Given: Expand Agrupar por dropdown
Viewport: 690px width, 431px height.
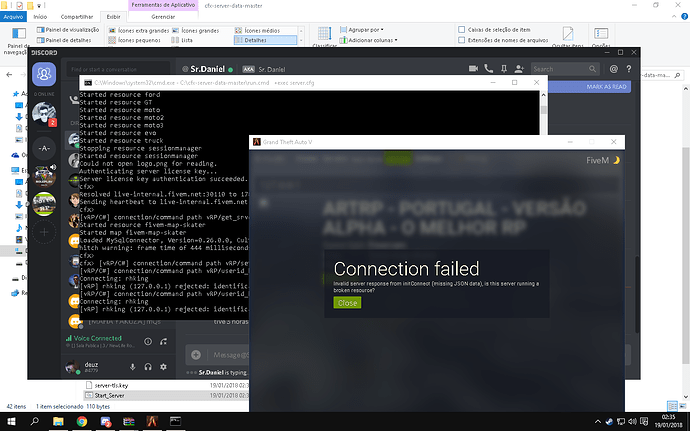Looking at the screenshot, I should 362,30.
